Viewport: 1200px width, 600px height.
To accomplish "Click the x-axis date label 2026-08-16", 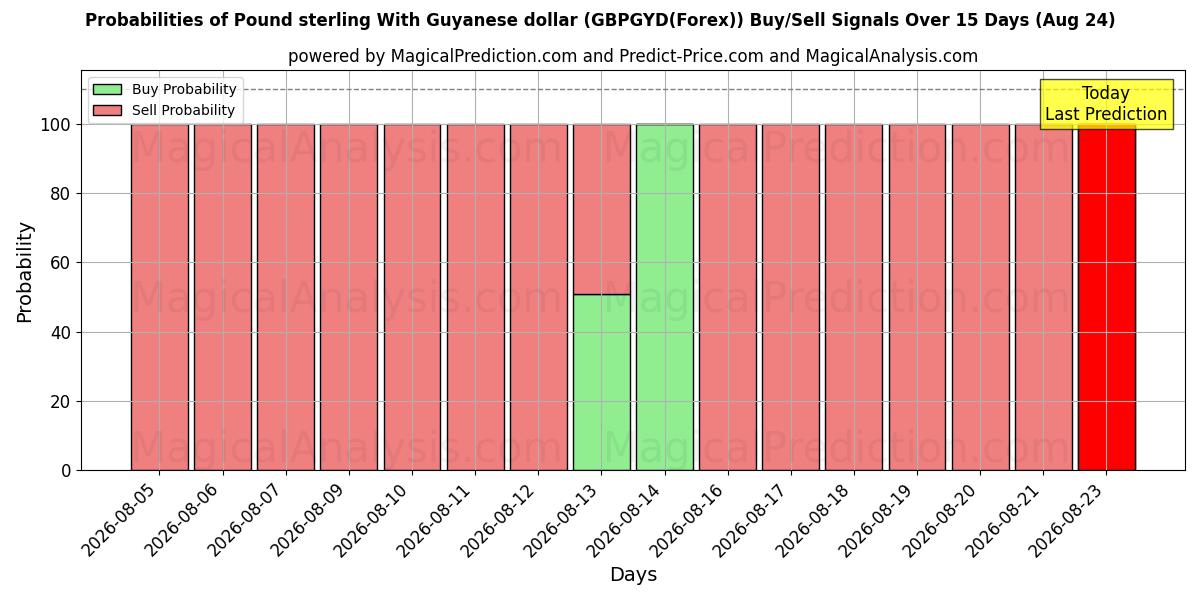I will pyautogui.click(x=690, y=518).
